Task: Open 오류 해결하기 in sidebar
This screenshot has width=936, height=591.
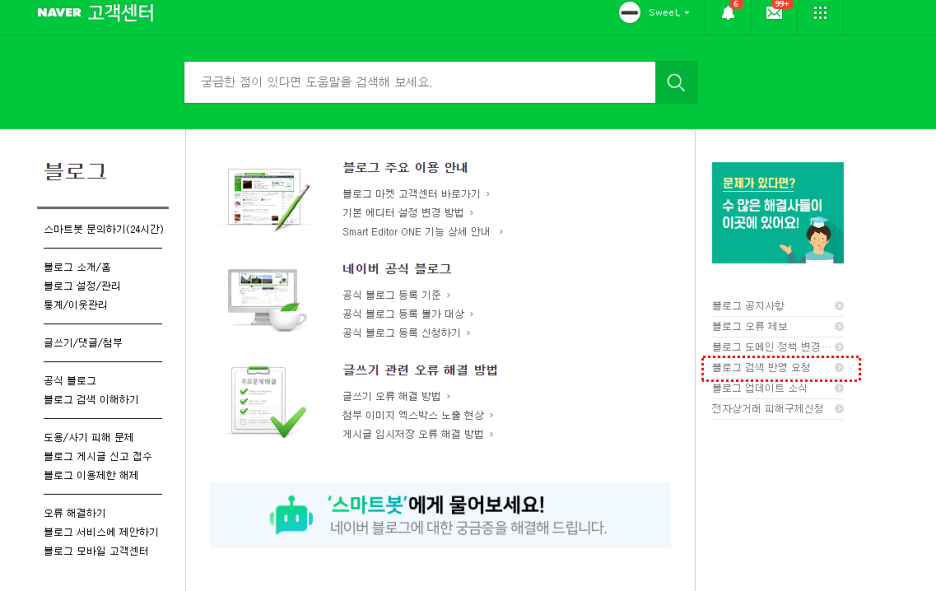Action: tap(75, 513)
